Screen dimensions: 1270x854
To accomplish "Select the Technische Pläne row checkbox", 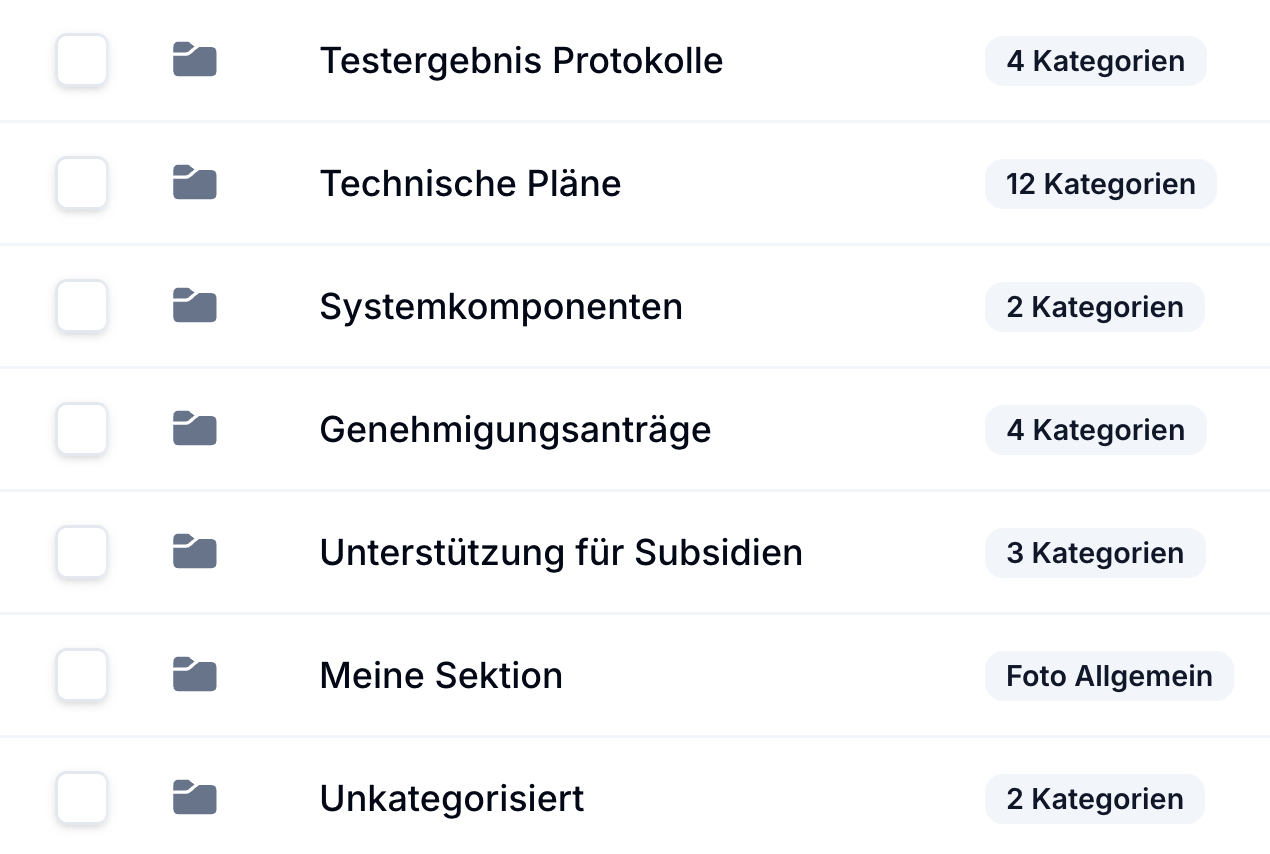I will [81, 183].
